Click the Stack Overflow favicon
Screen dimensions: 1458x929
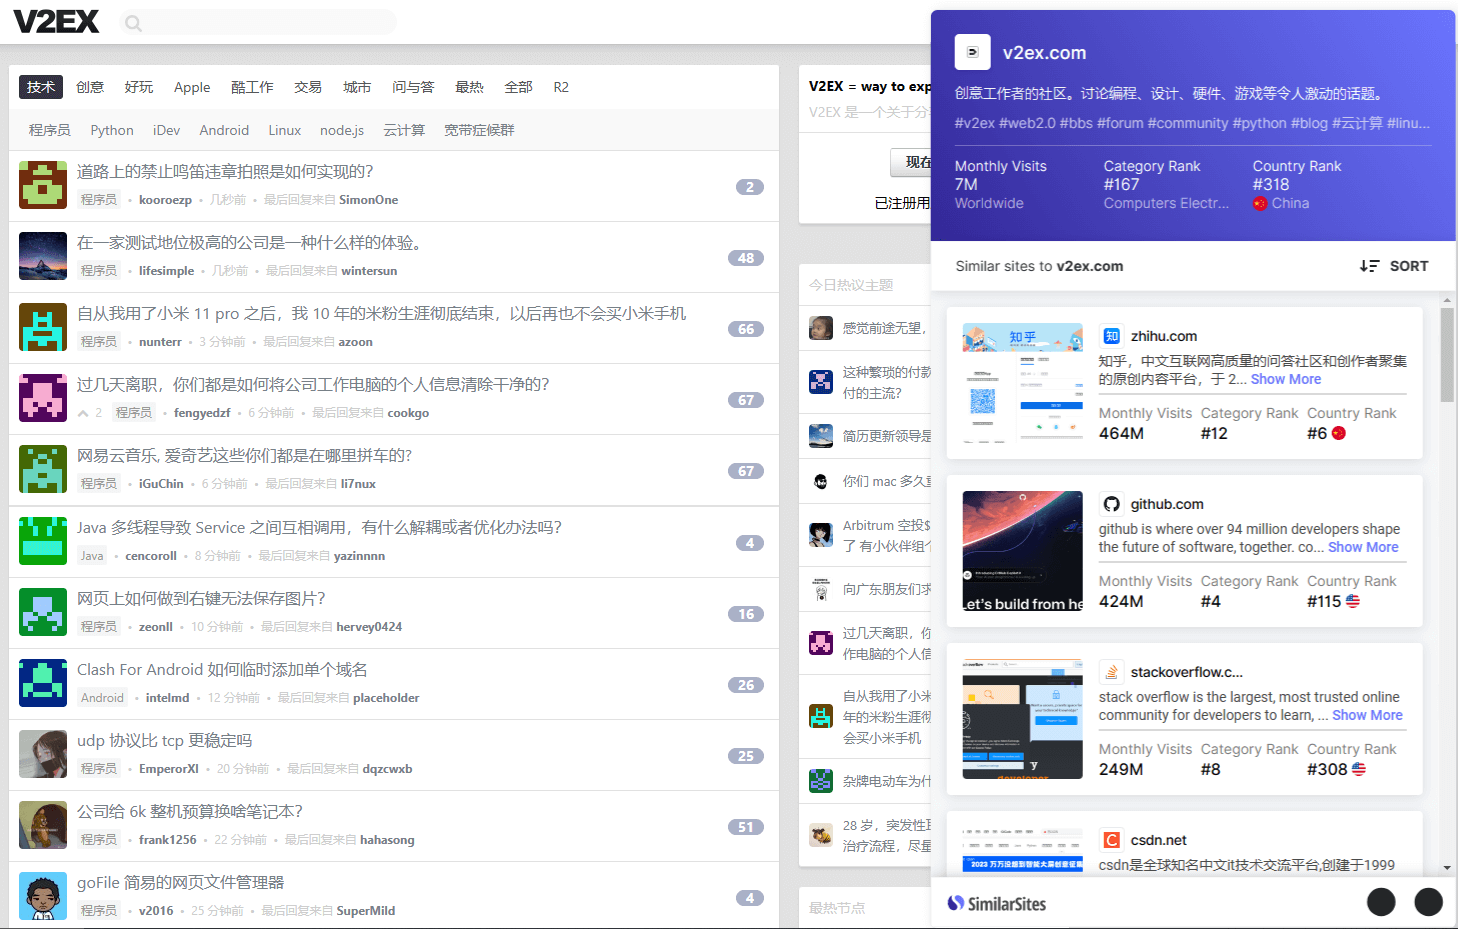pos(1111,672)
